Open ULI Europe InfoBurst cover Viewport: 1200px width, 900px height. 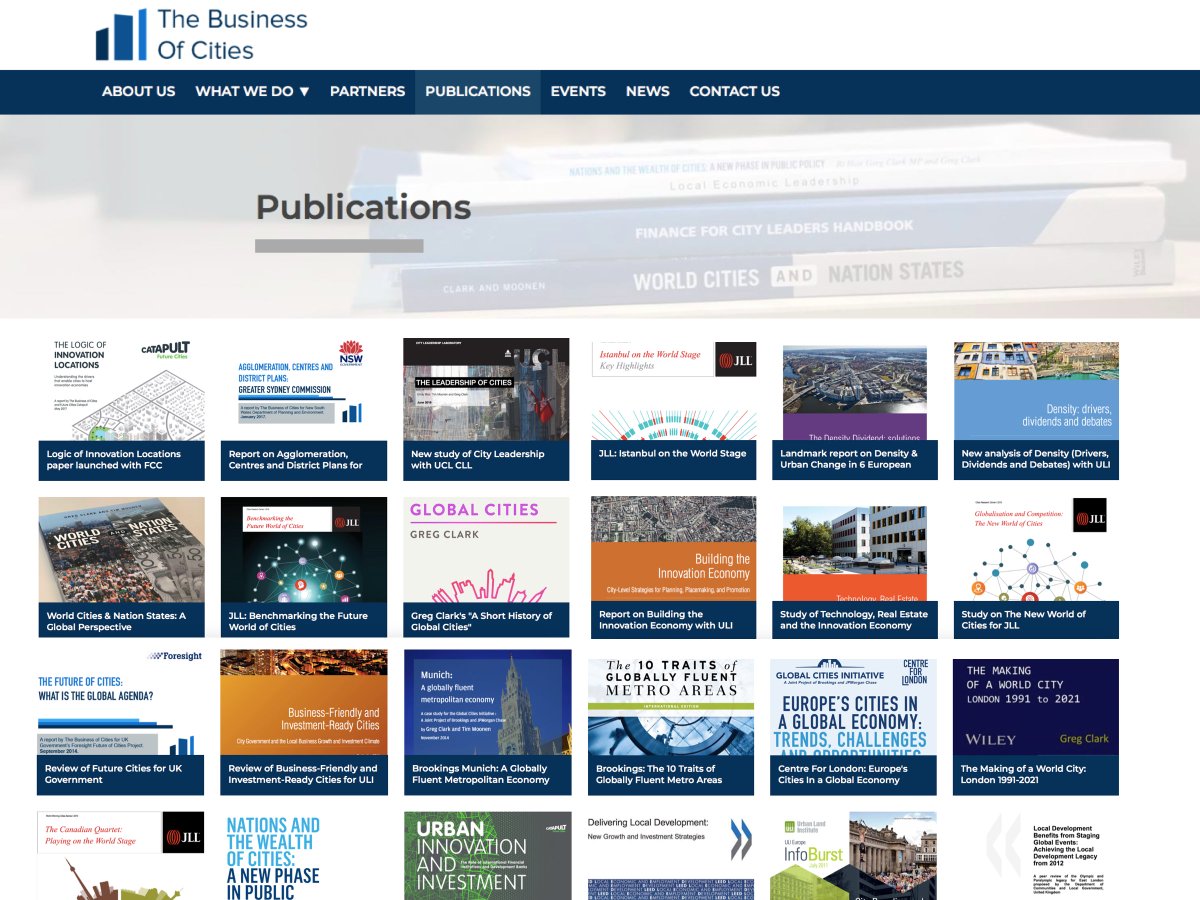(x=853, y=856)
